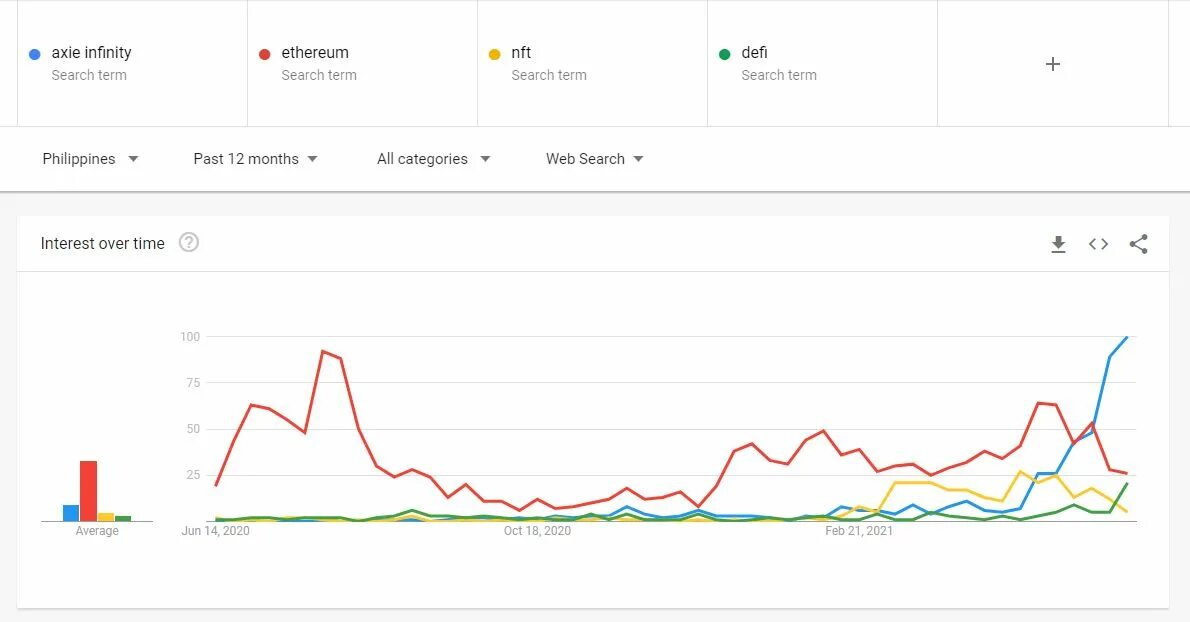Viewport: 1190px width, 622px height.
Task: Click the green dot beside defi
Action: [724, 54]
